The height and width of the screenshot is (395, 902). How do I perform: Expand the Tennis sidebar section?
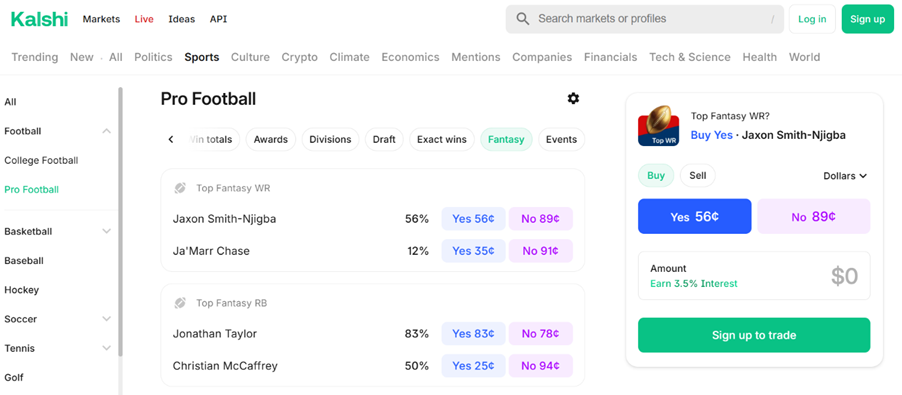pos(106,348)
